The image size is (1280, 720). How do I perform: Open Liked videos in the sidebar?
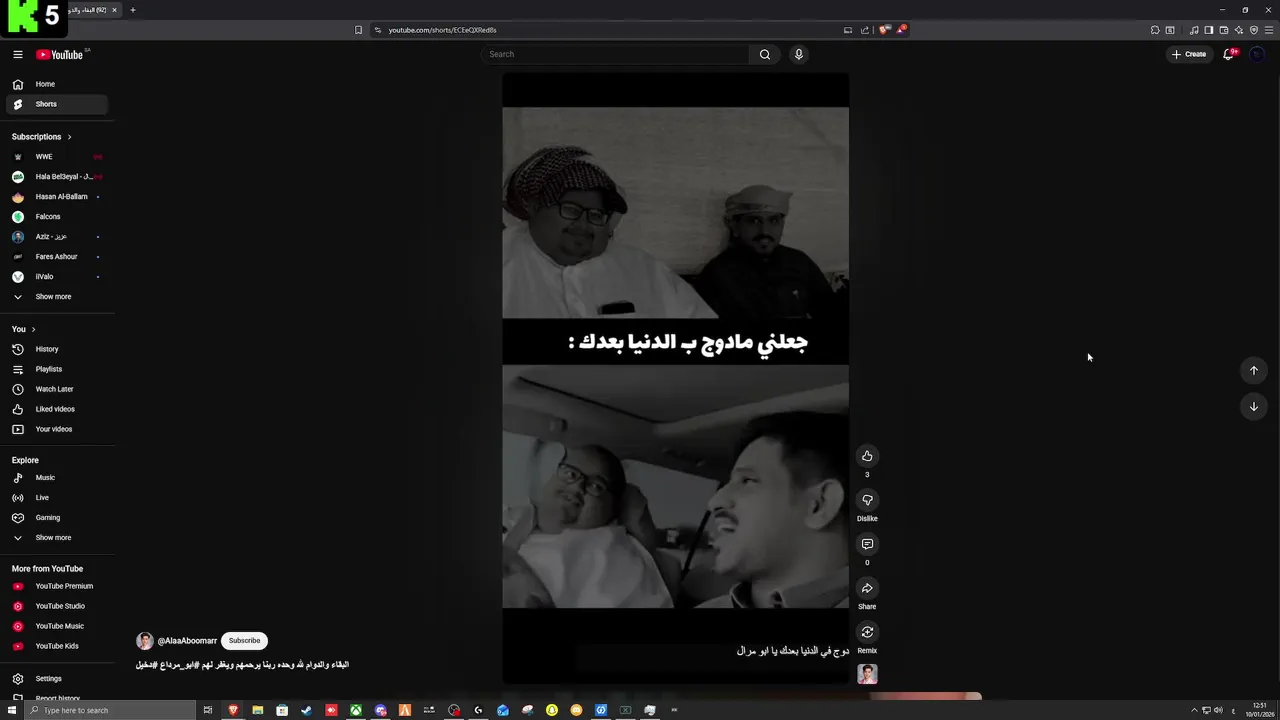pos(57,409)
